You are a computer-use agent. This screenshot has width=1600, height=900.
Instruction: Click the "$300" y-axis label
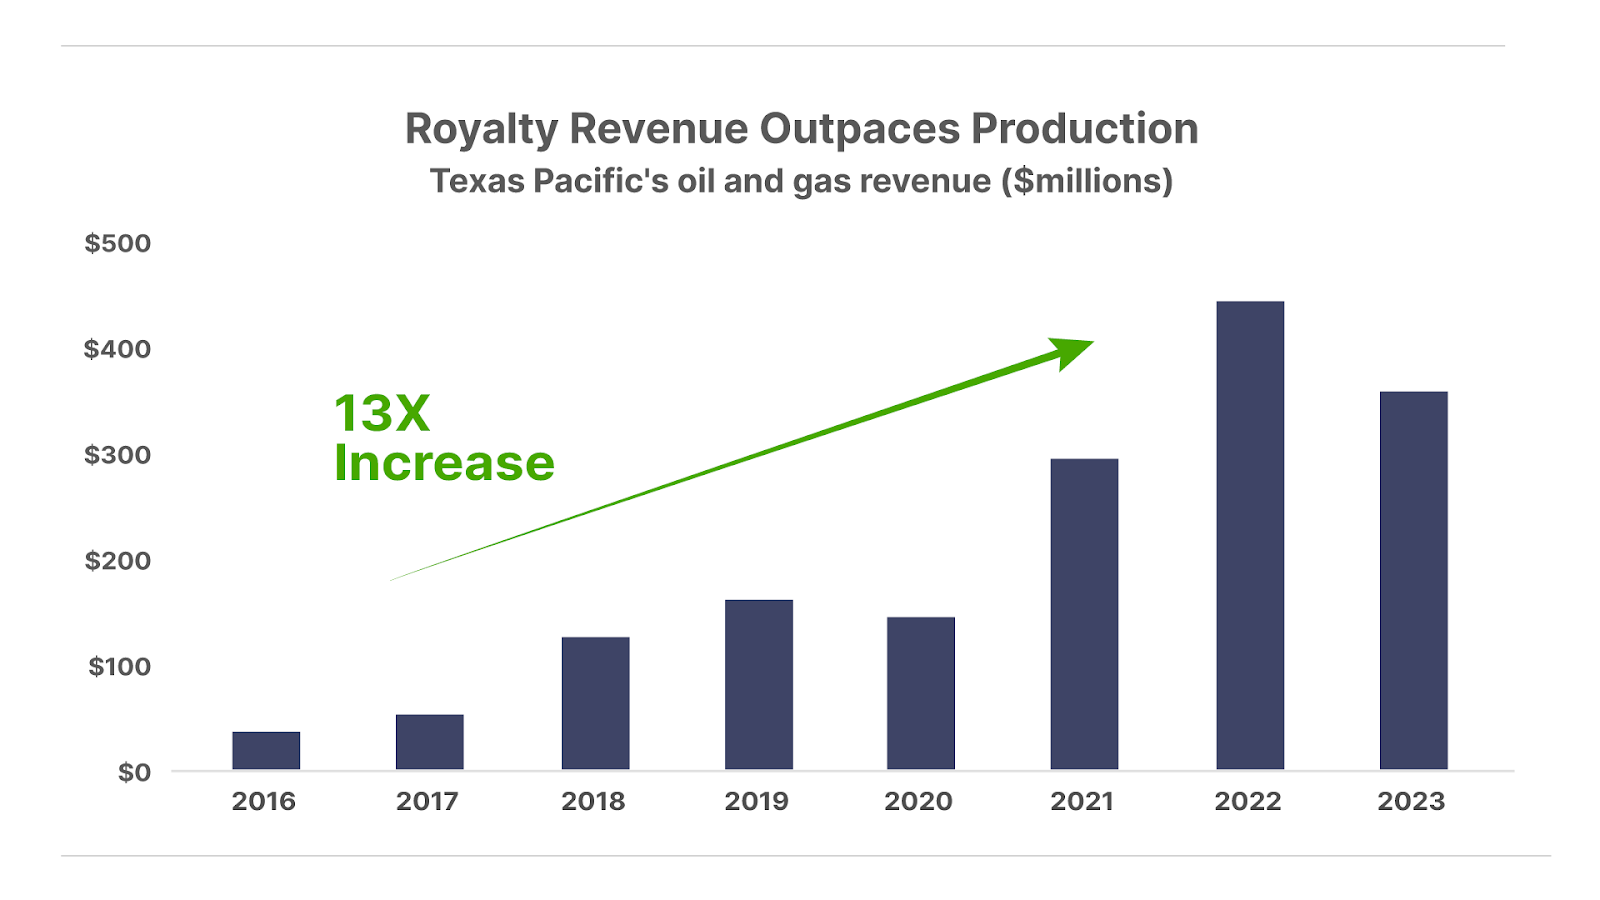click(118, 455)
